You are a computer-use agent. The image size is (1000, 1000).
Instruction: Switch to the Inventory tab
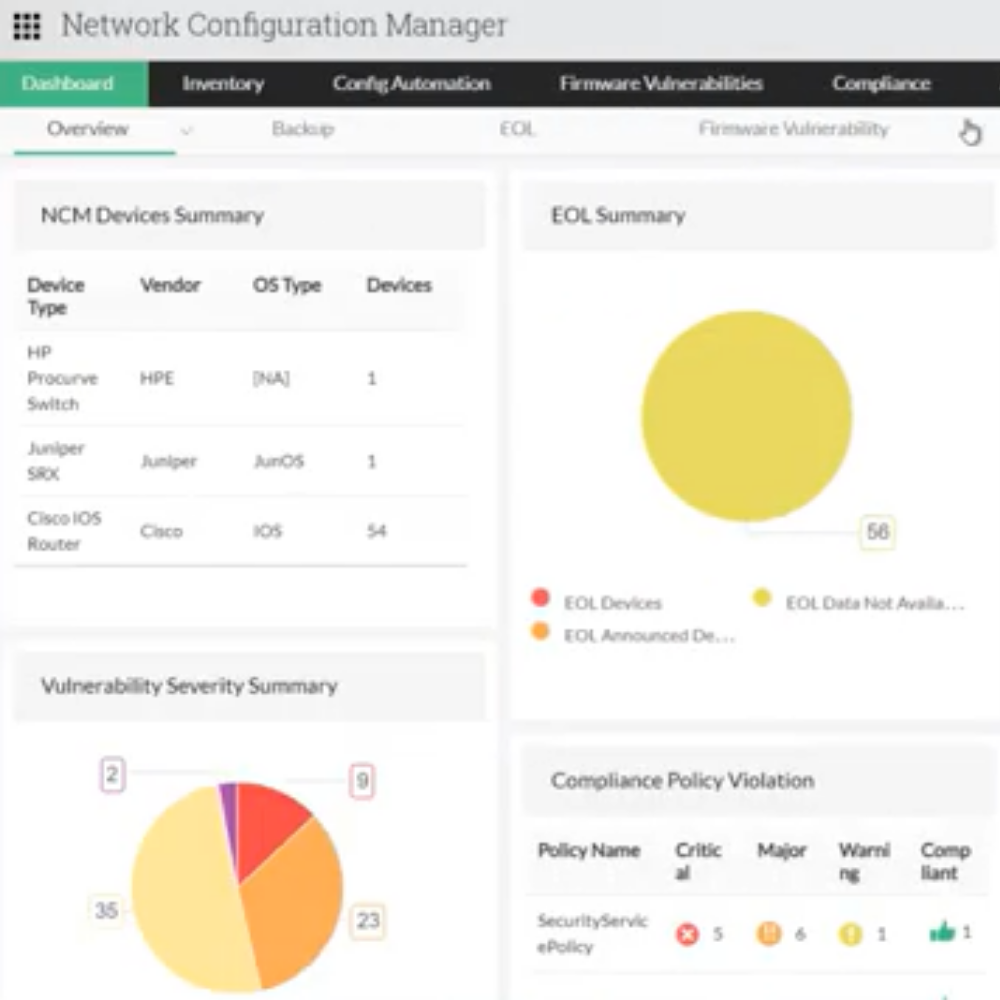point(222,84)
